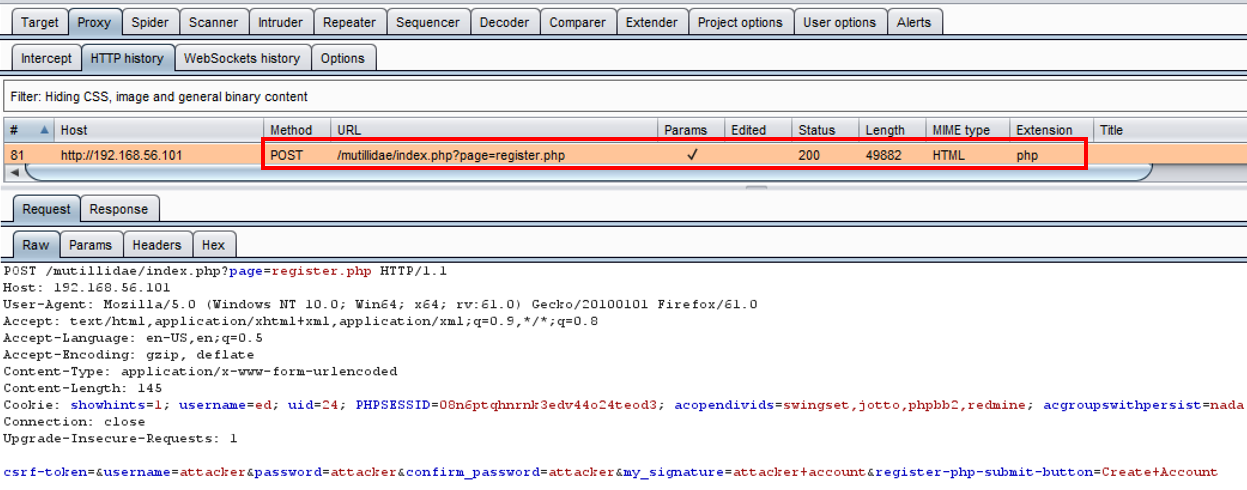Screen dimensions: 1247x490
Task: Open the Hex view tab
Action: (213, 245)
